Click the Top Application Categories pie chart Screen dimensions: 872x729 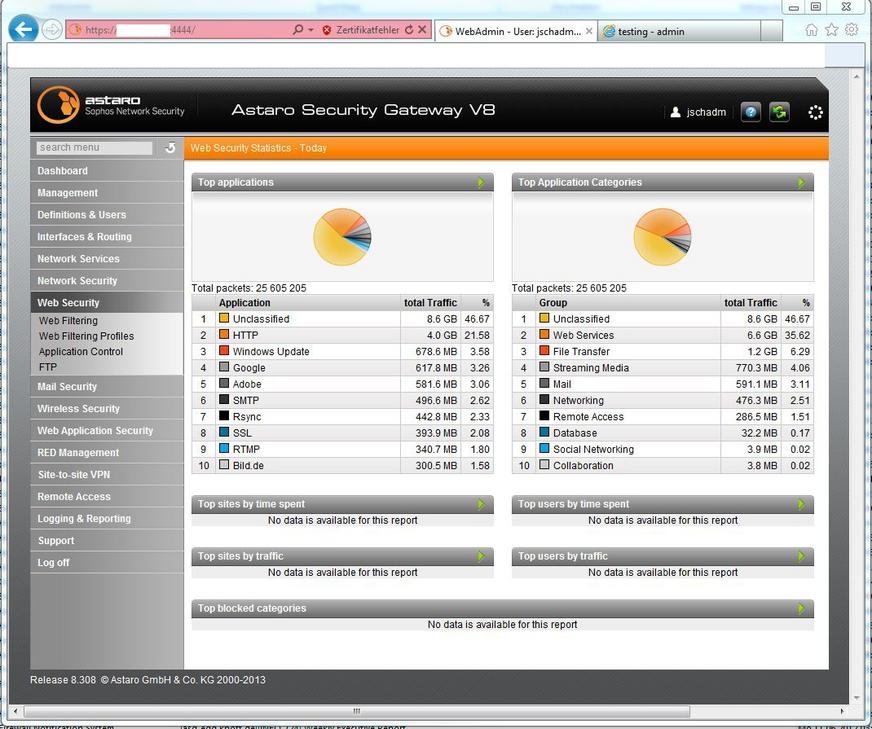tap(662, 237)
